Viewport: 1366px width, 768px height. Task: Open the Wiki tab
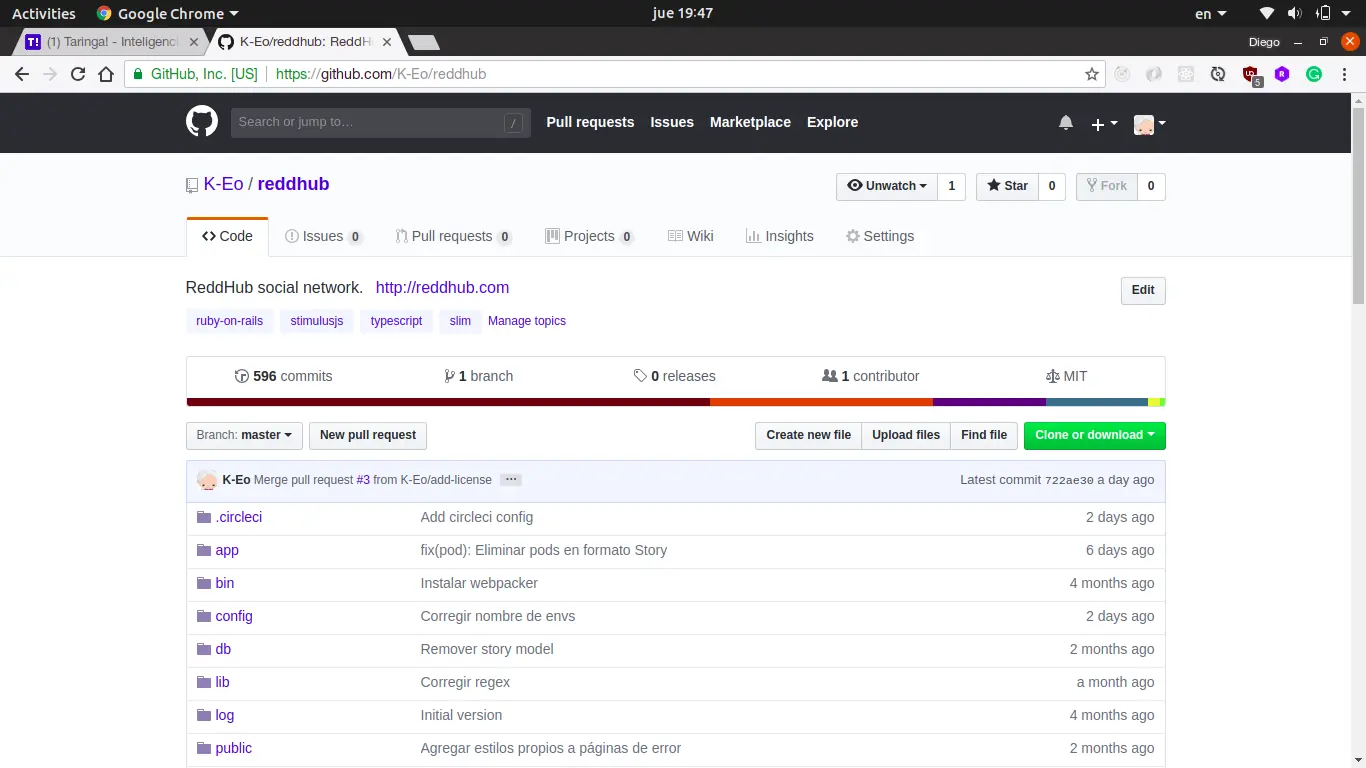(x=691, y=236)
